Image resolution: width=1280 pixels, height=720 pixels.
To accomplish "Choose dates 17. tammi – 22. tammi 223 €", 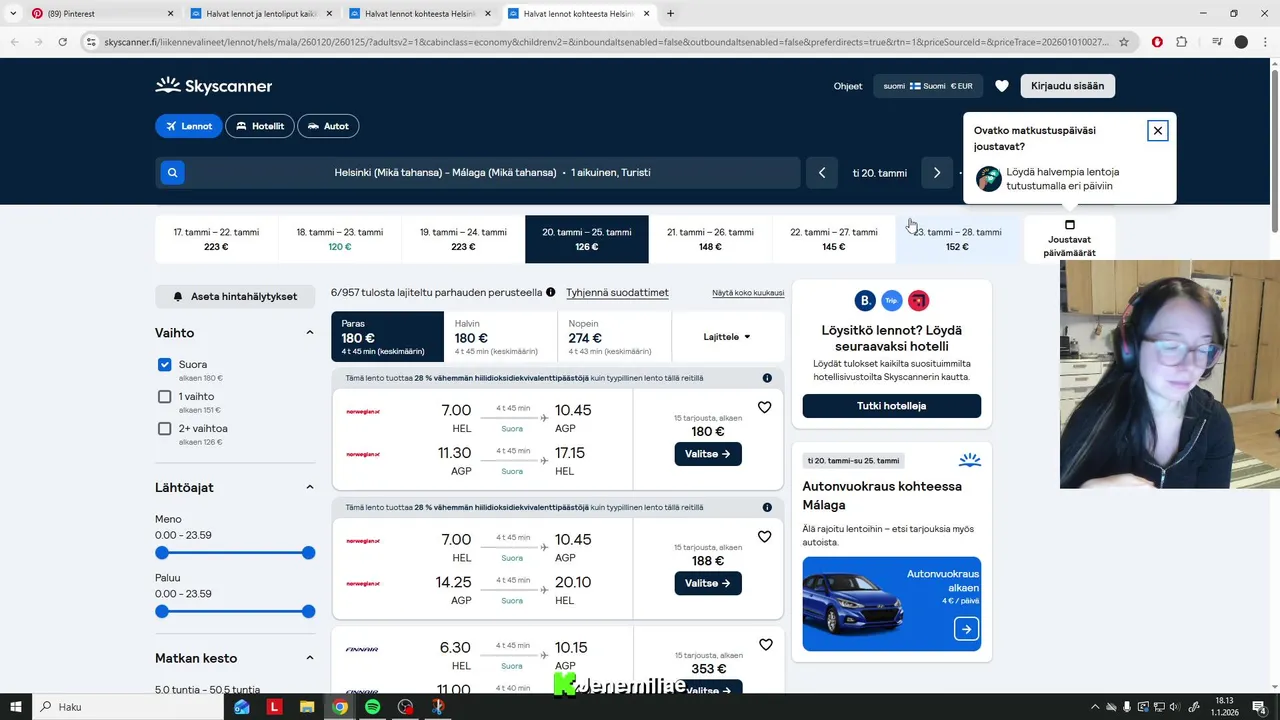I will (216, 239).
